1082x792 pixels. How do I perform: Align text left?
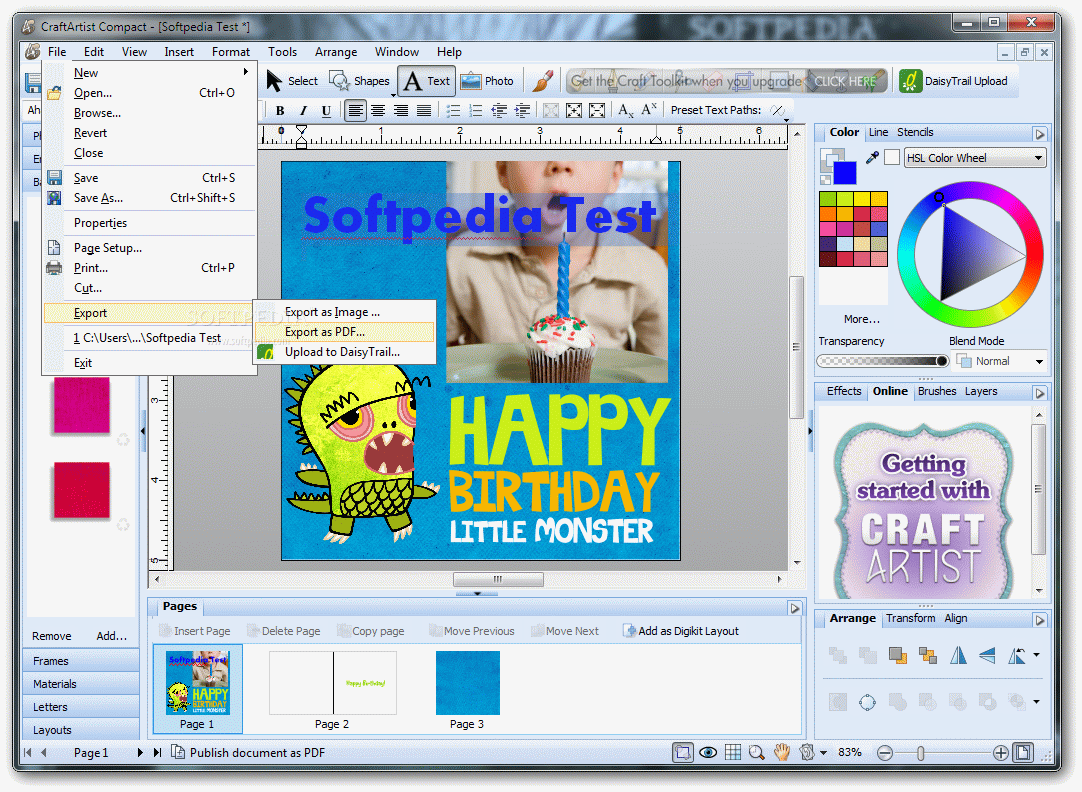pos(355,110)
